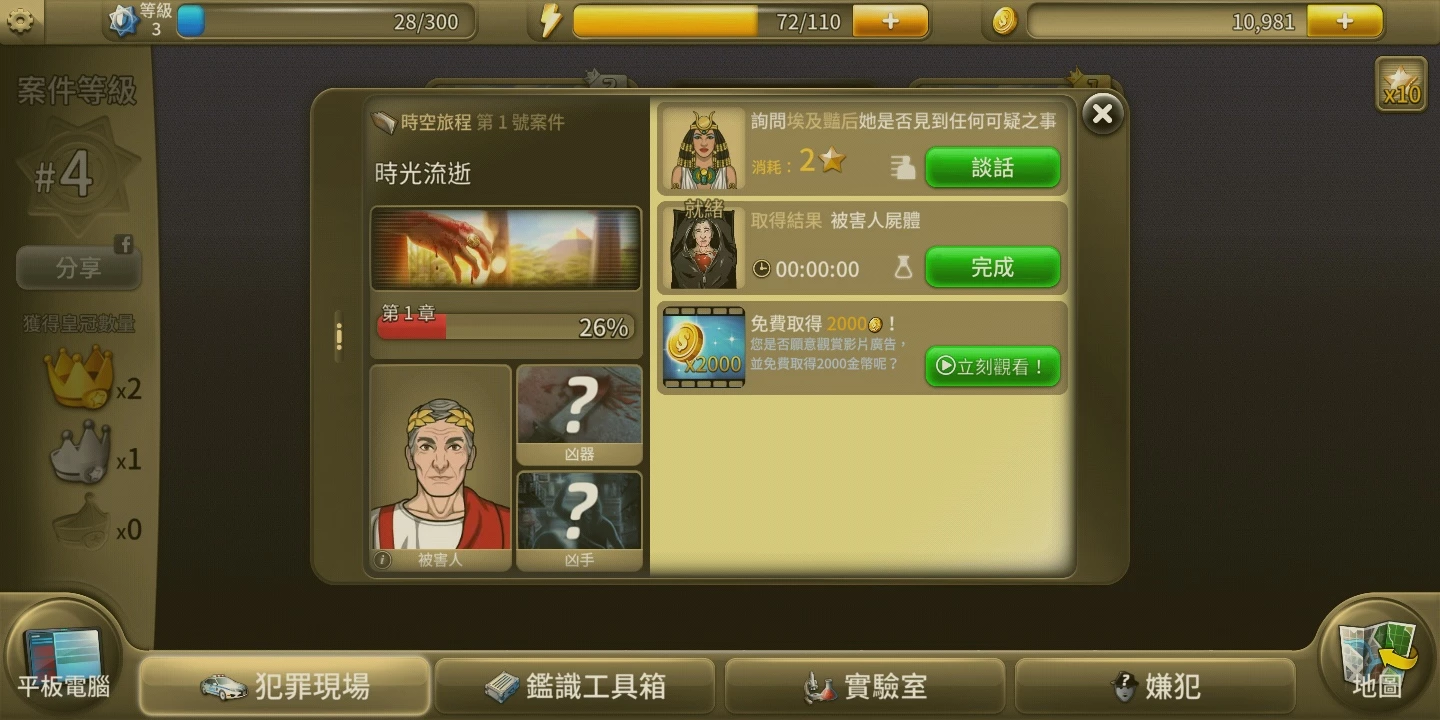Expand the side handle on case panel

(x=339, y=336)
